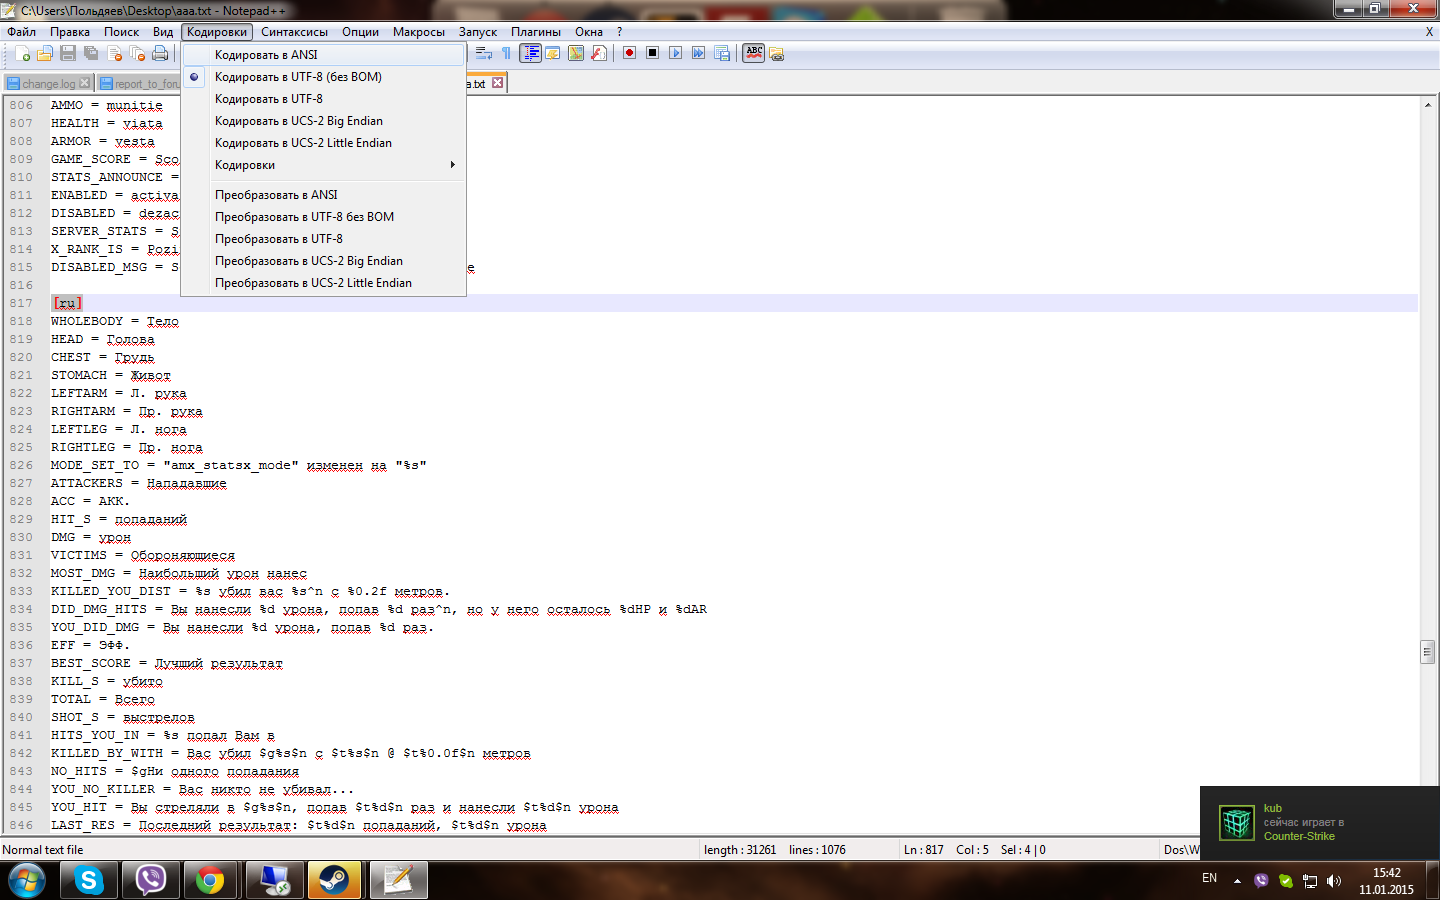Image resolution: width=1440 pixels, height=900 pixels.
Task: Click the Stop Recording macro icon
Action: (652, 53)
